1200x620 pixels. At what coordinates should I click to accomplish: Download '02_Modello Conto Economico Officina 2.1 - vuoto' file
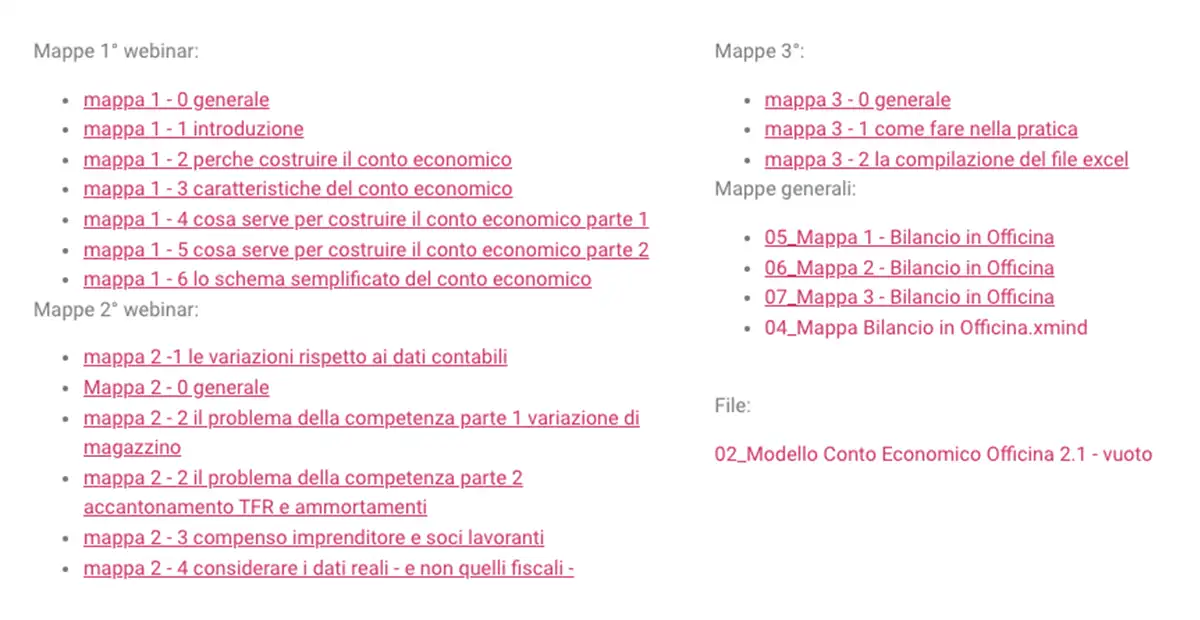(x=933, y=454)
